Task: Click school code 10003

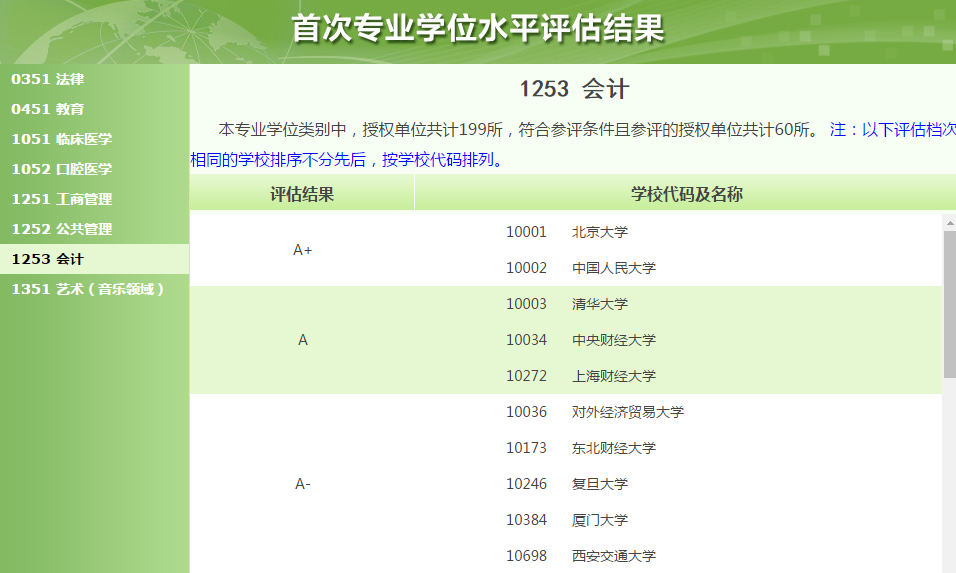Action: (526, 304)
